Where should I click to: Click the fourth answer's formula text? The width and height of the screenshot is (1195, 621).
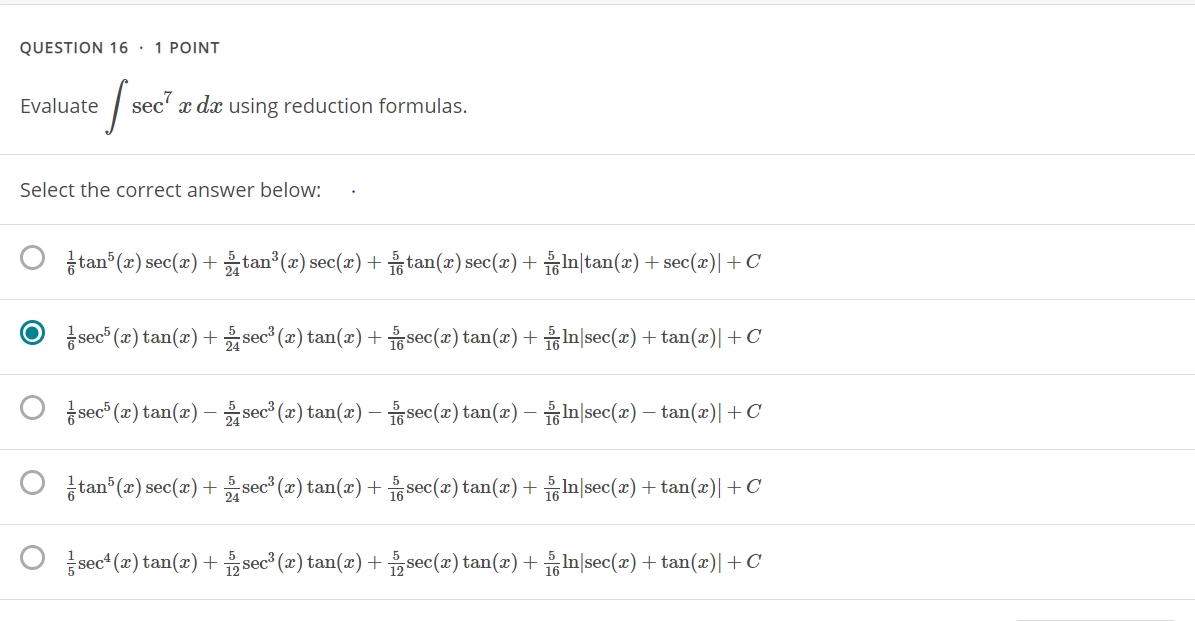coord(414,487)
